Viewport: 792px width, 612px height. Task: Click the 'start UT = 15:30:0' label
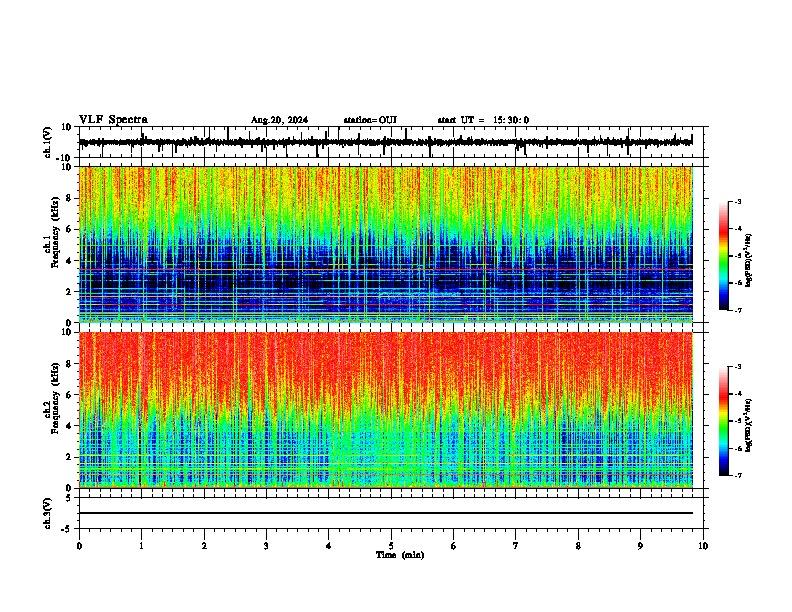483,120
